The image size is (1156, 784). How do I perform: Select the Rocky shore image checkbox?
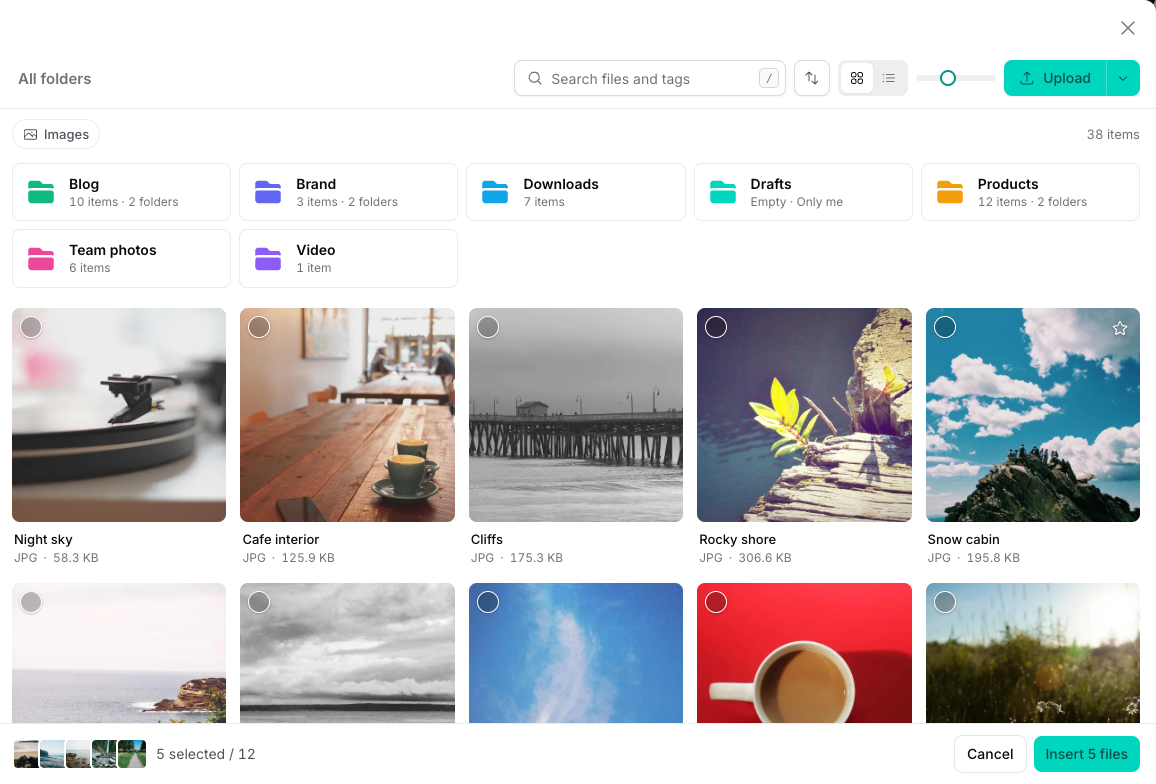click(x=716, y=327)
